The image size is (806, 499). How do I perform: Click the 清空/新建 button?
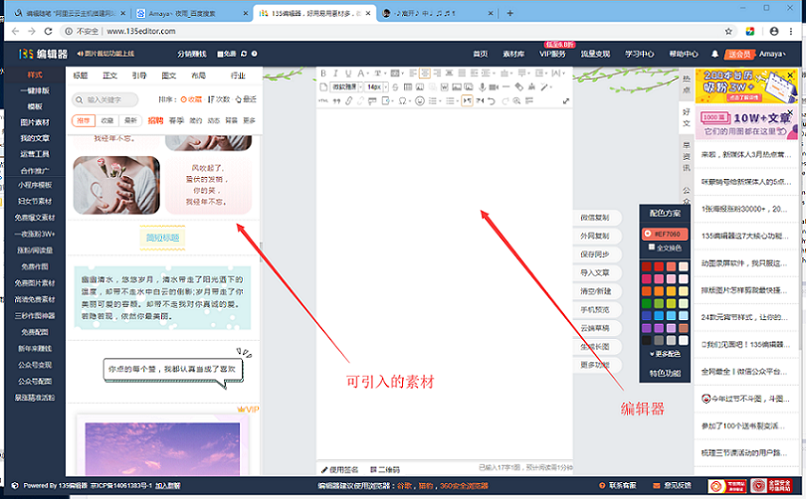(x=595, y=291)
